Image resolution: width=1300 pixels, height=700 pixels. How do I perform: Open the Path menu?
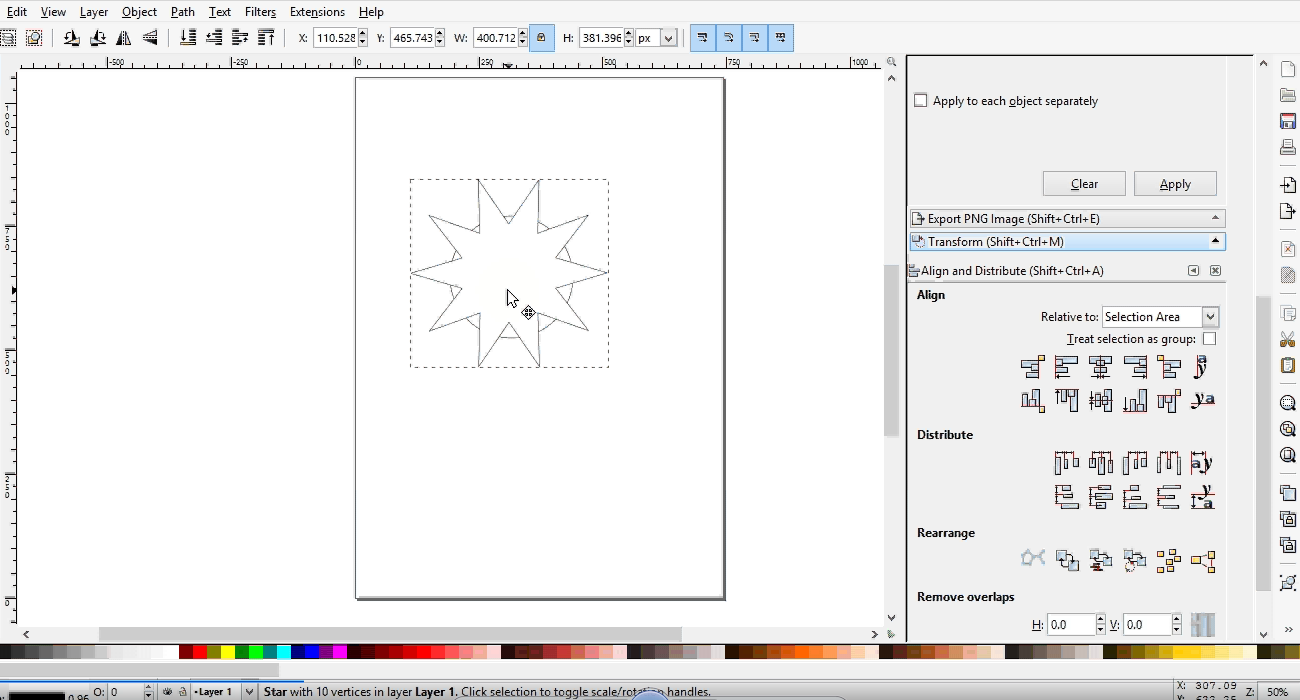tap(183, 12)
